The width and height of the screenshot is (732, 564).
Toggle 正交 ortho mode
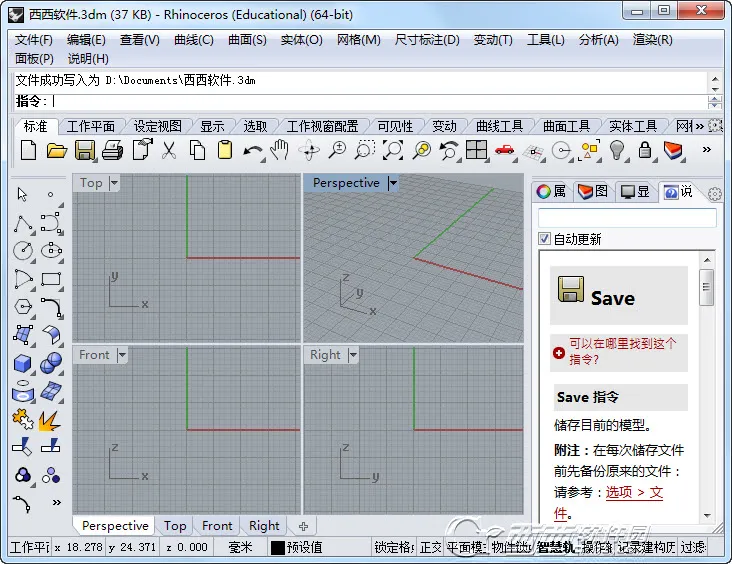(x=430, y=547)
